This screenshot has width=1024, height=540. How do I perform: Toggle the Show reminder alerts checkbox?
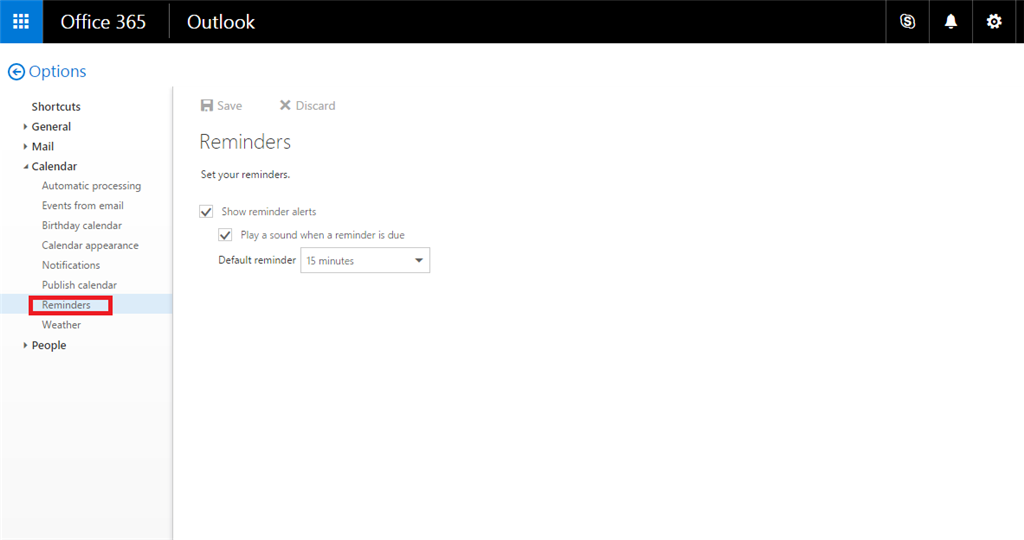(x=206, y=212)
